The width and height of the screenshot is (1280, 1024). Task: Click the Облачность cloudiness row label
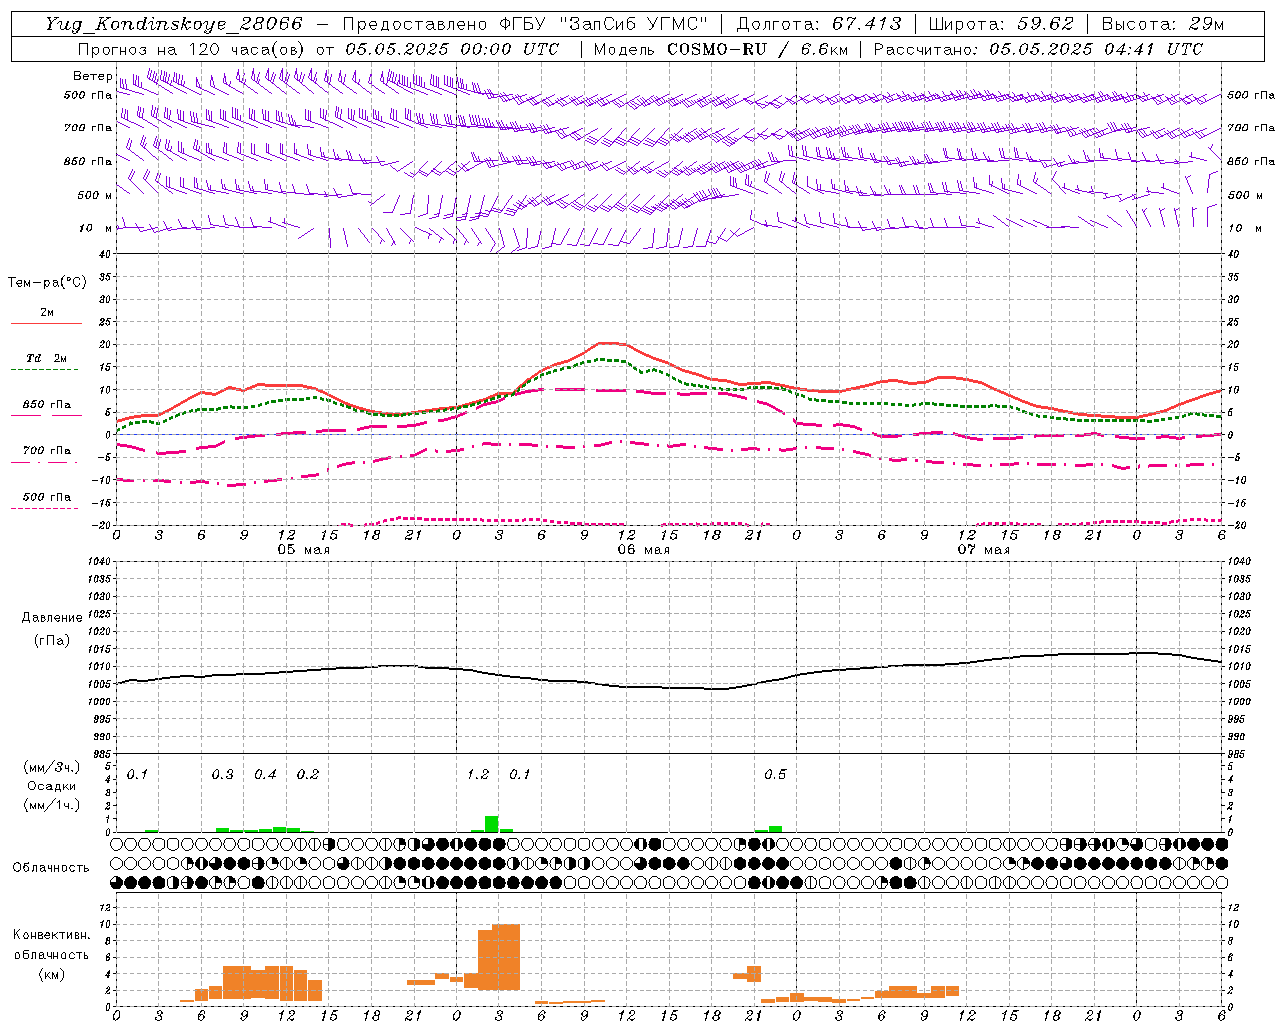tap(51, 868)
